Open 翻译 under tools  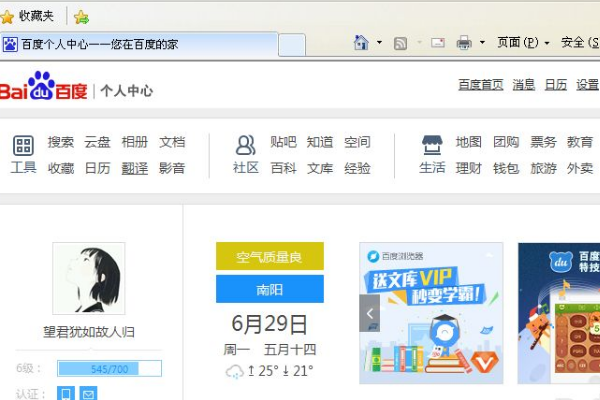coord(134,168)
